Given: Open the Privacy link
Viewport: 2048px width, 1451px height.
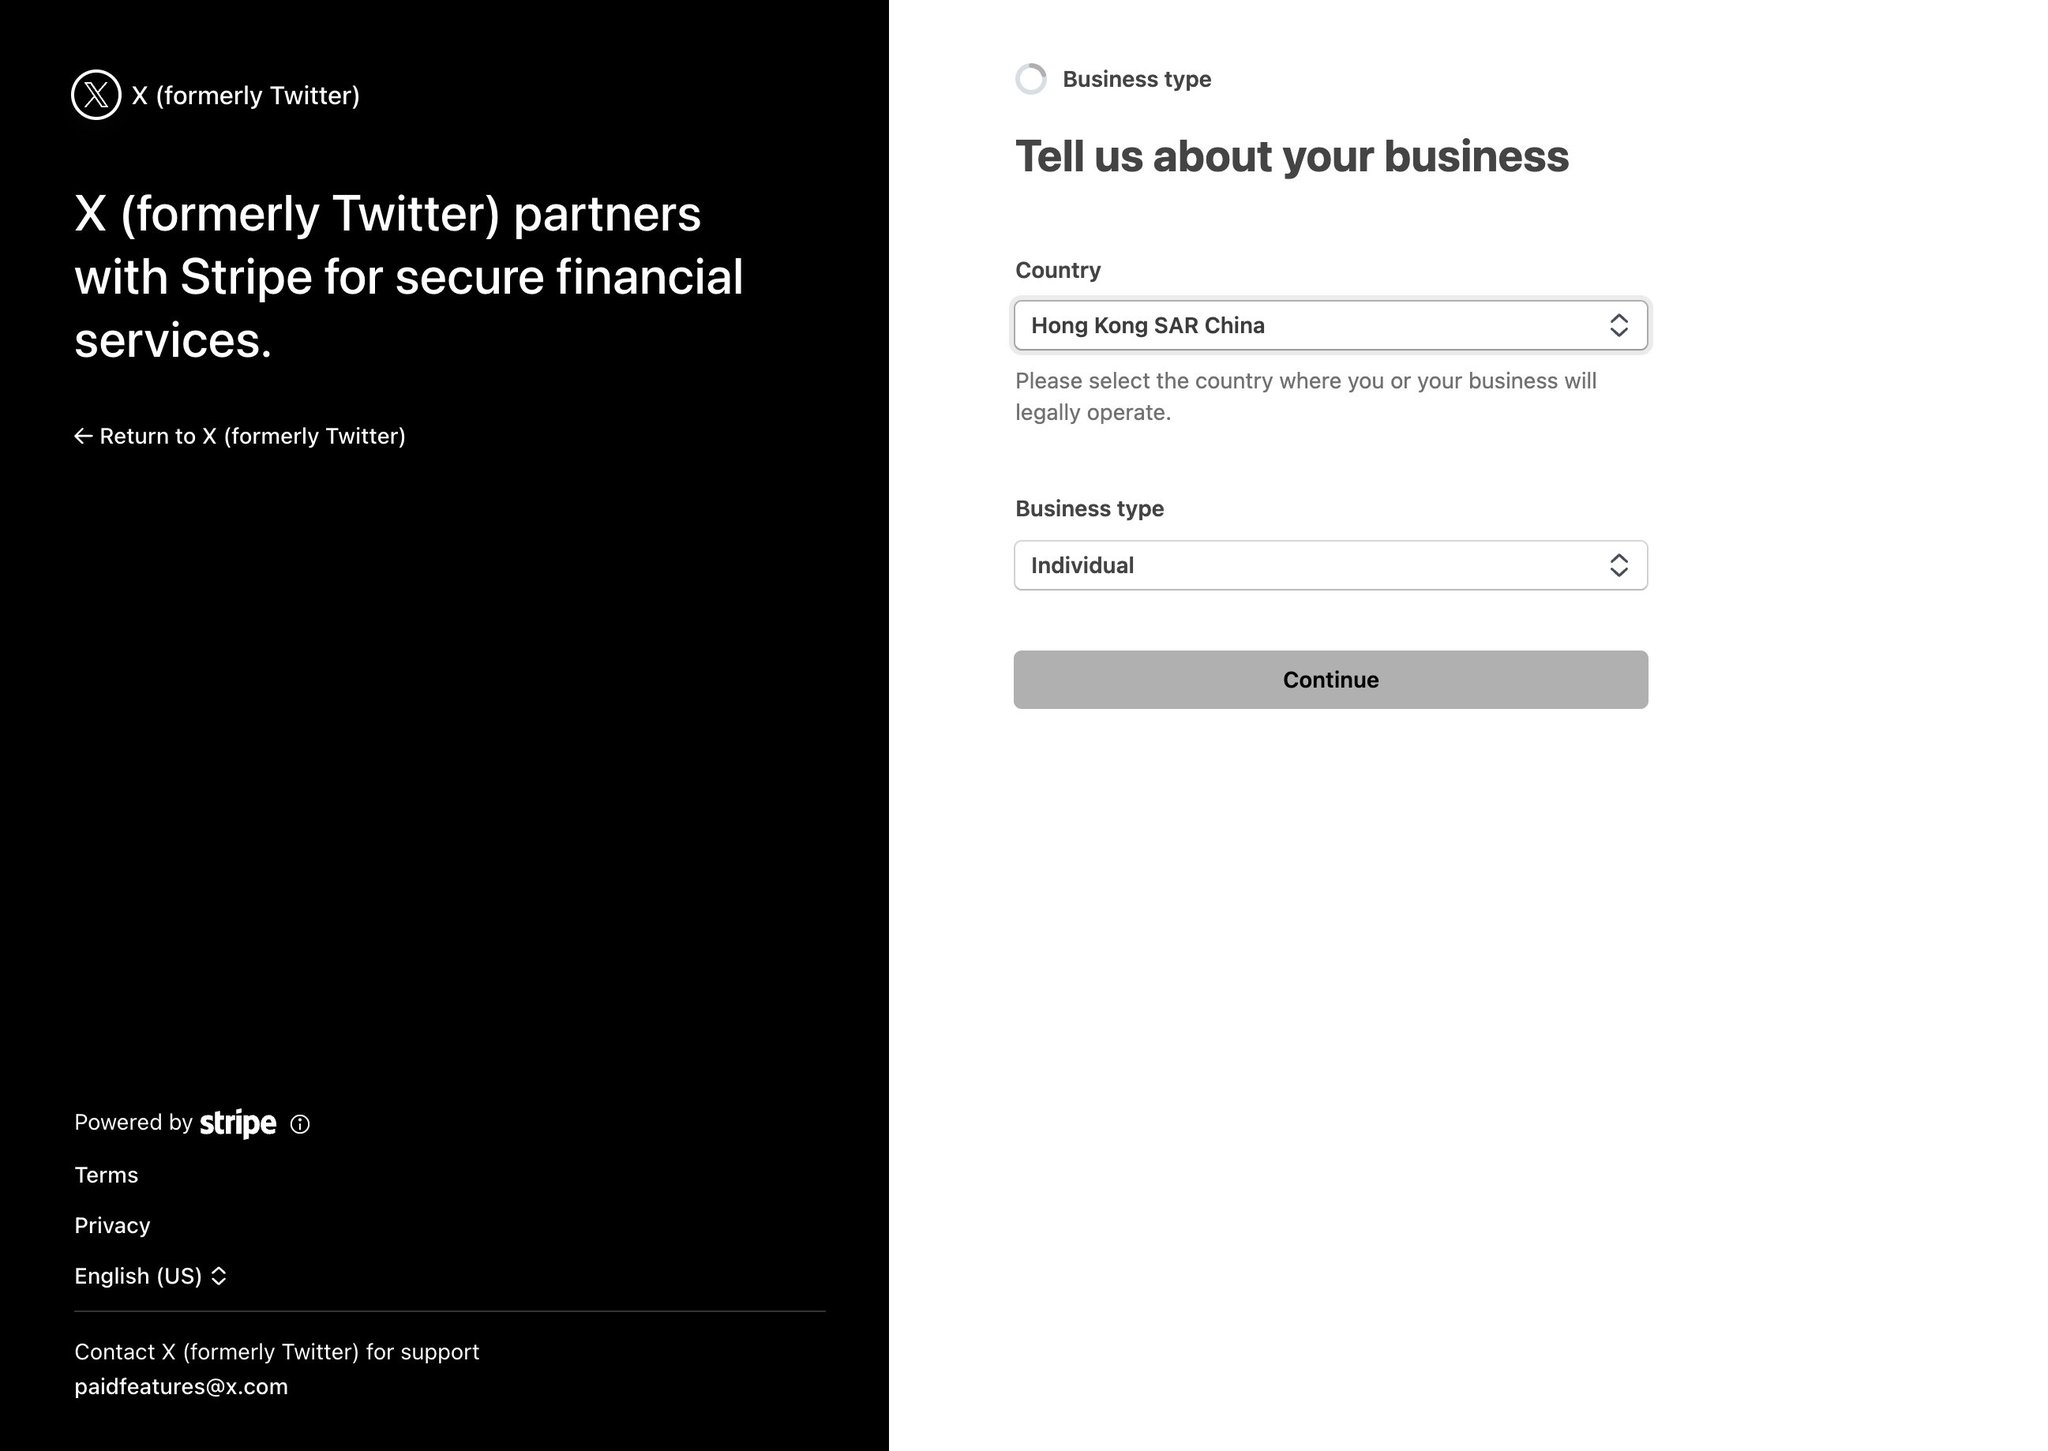Looking at the screenshot, I should click(112, 1226).
